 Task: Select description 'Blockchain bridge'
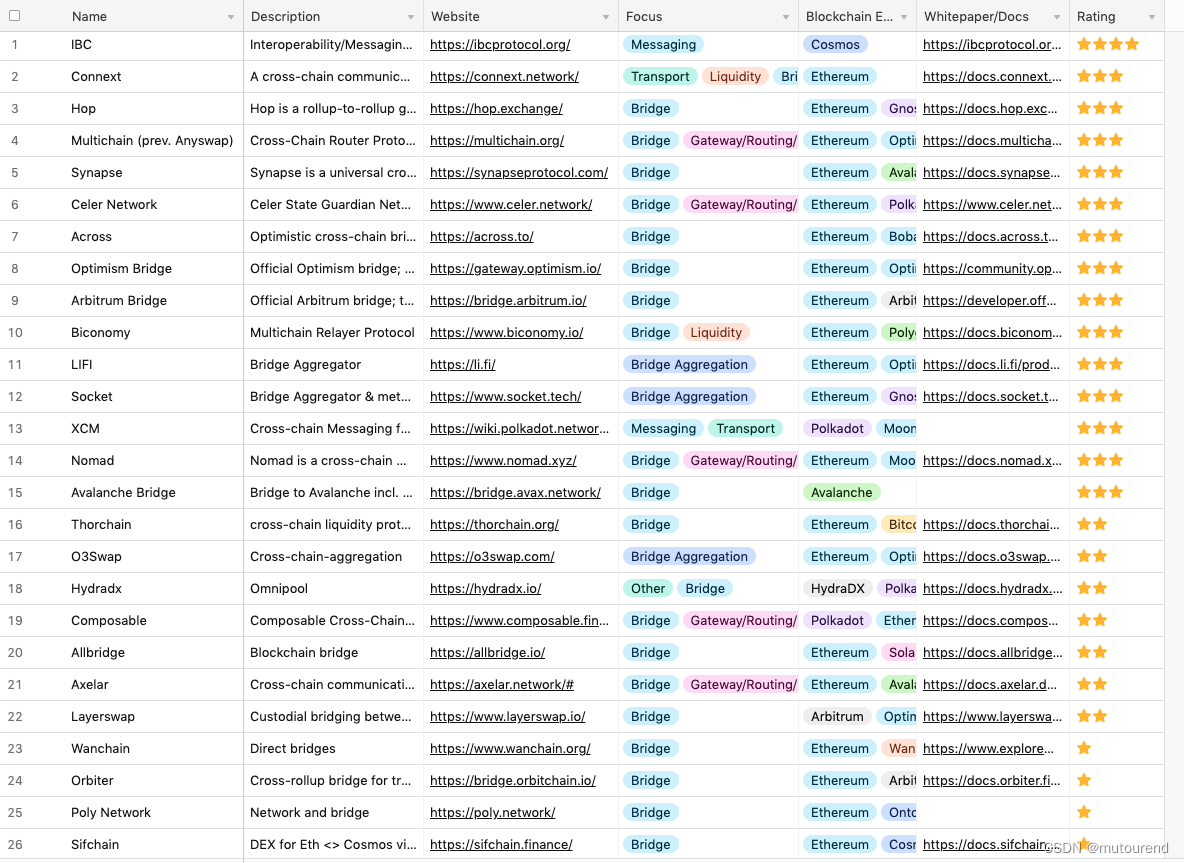[304, 652]
